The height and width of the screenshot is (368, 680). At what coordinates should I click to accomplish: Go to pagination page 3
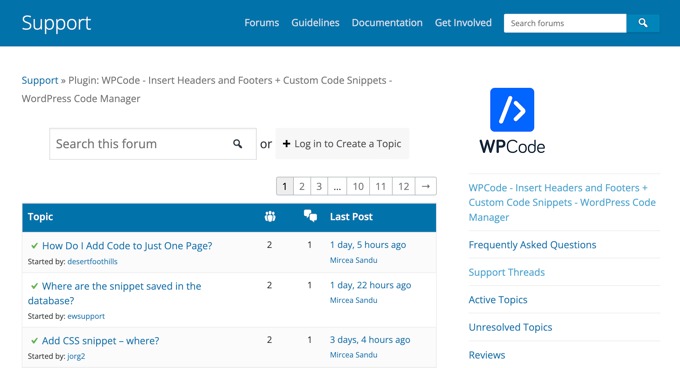click(x=319, y=186)
